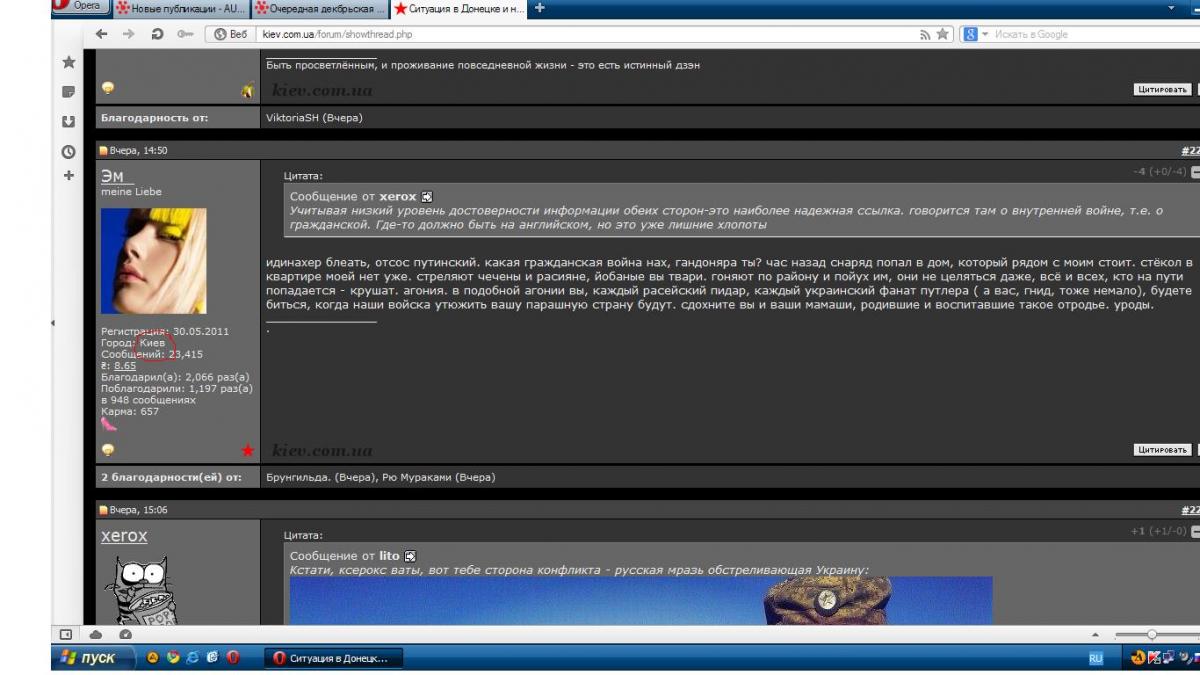Open the password manager key icon

184,34
